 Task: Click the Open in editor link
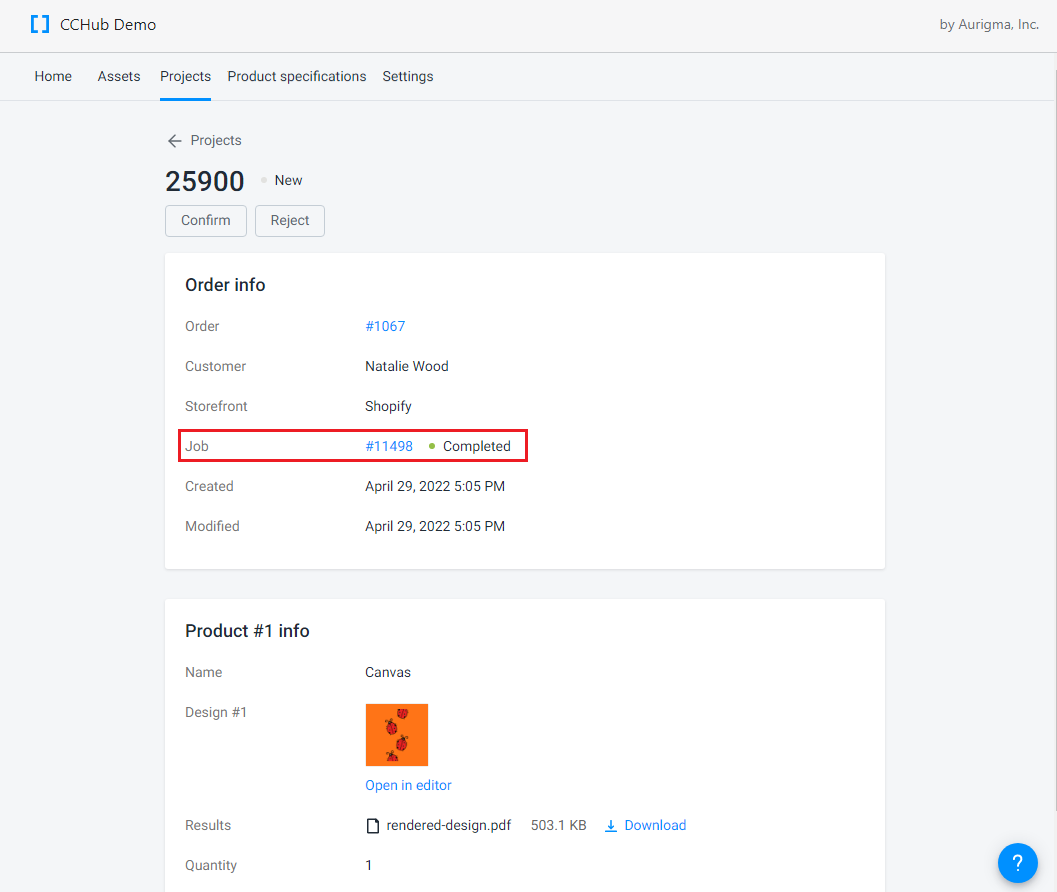pos(408,786)
